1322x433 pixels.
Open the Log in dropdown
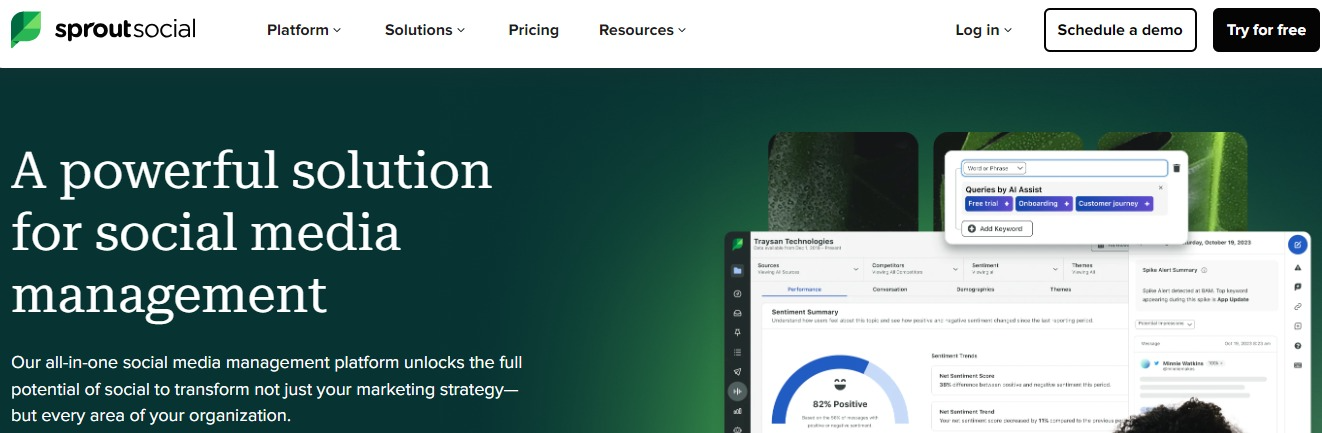point(983,30)
